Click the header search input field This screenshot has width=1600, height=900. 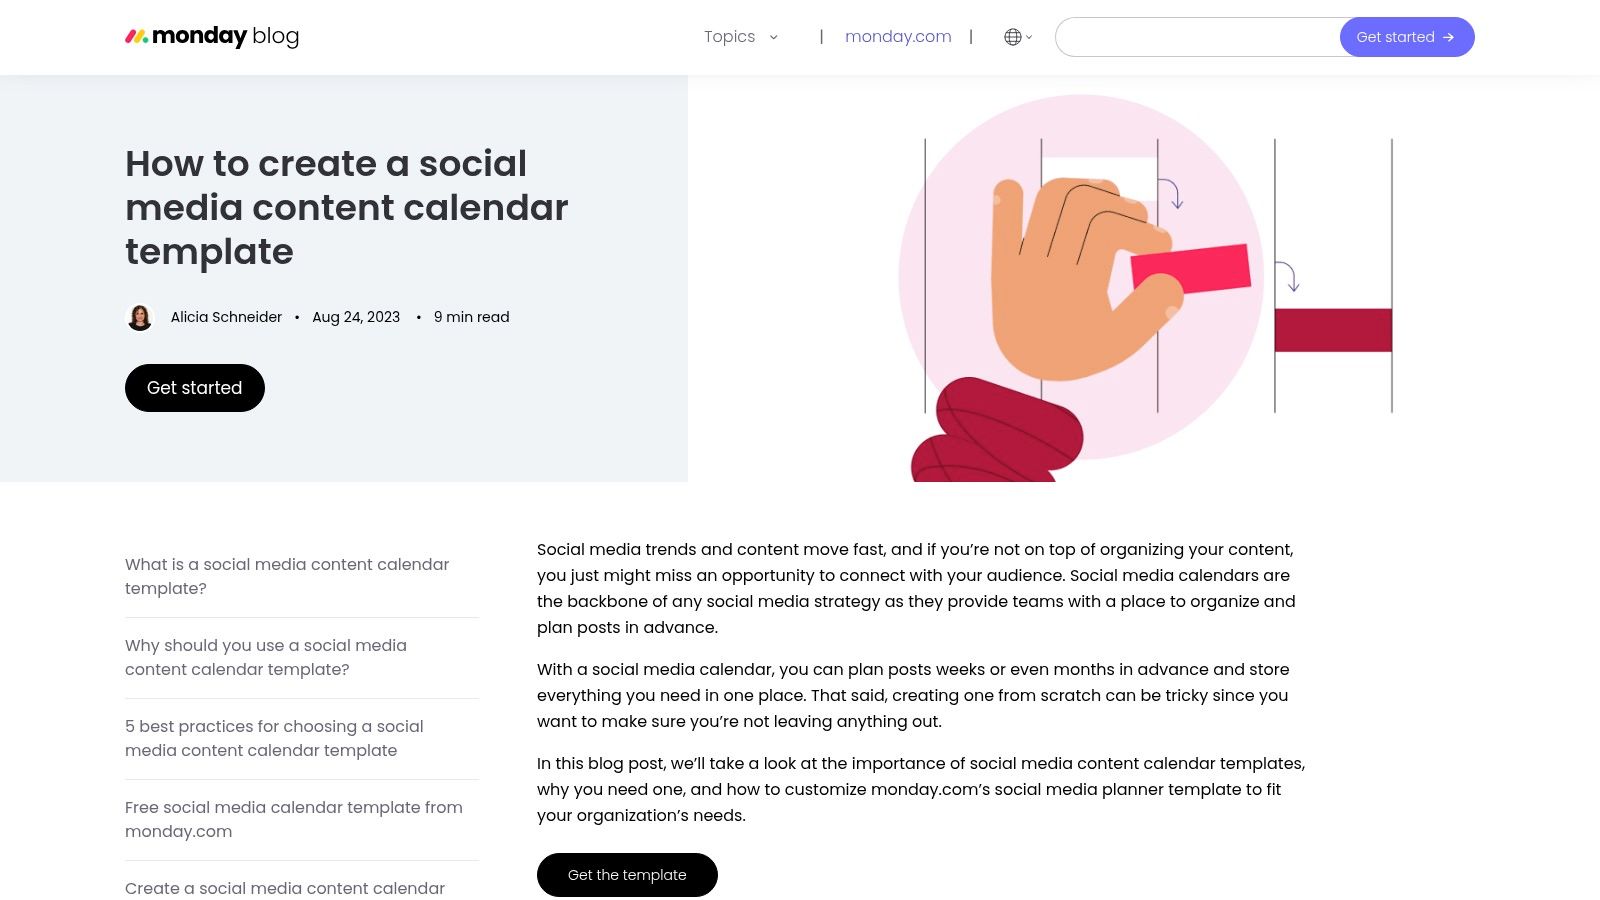click(1198, 37)
